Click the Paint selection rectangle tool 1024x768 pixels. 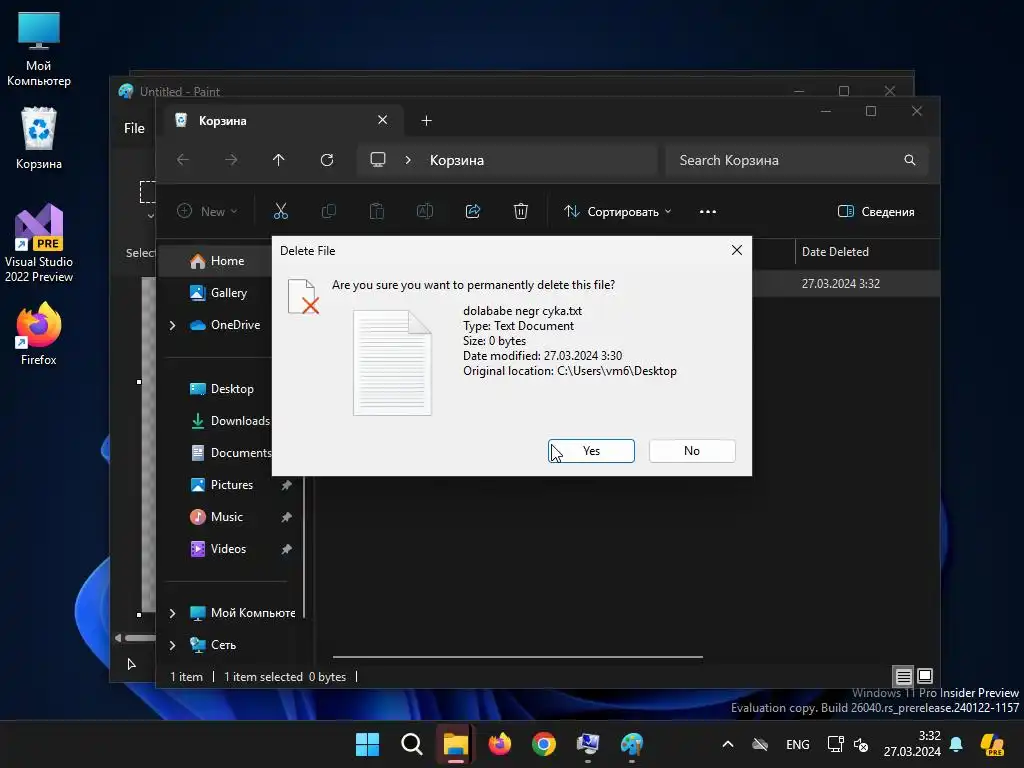click(x=147, y=192)
